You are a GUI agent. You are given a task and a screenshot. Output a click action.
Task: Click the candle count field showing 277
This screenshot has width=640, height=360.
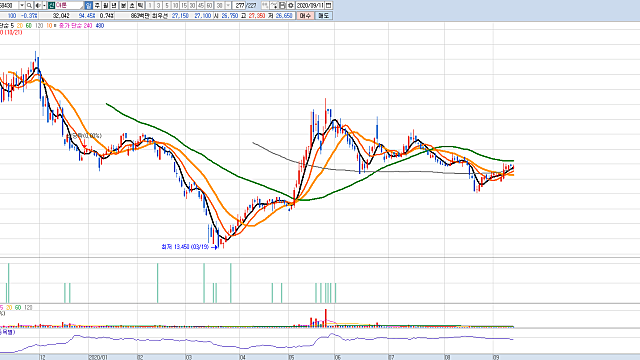(x=239, y=5)
